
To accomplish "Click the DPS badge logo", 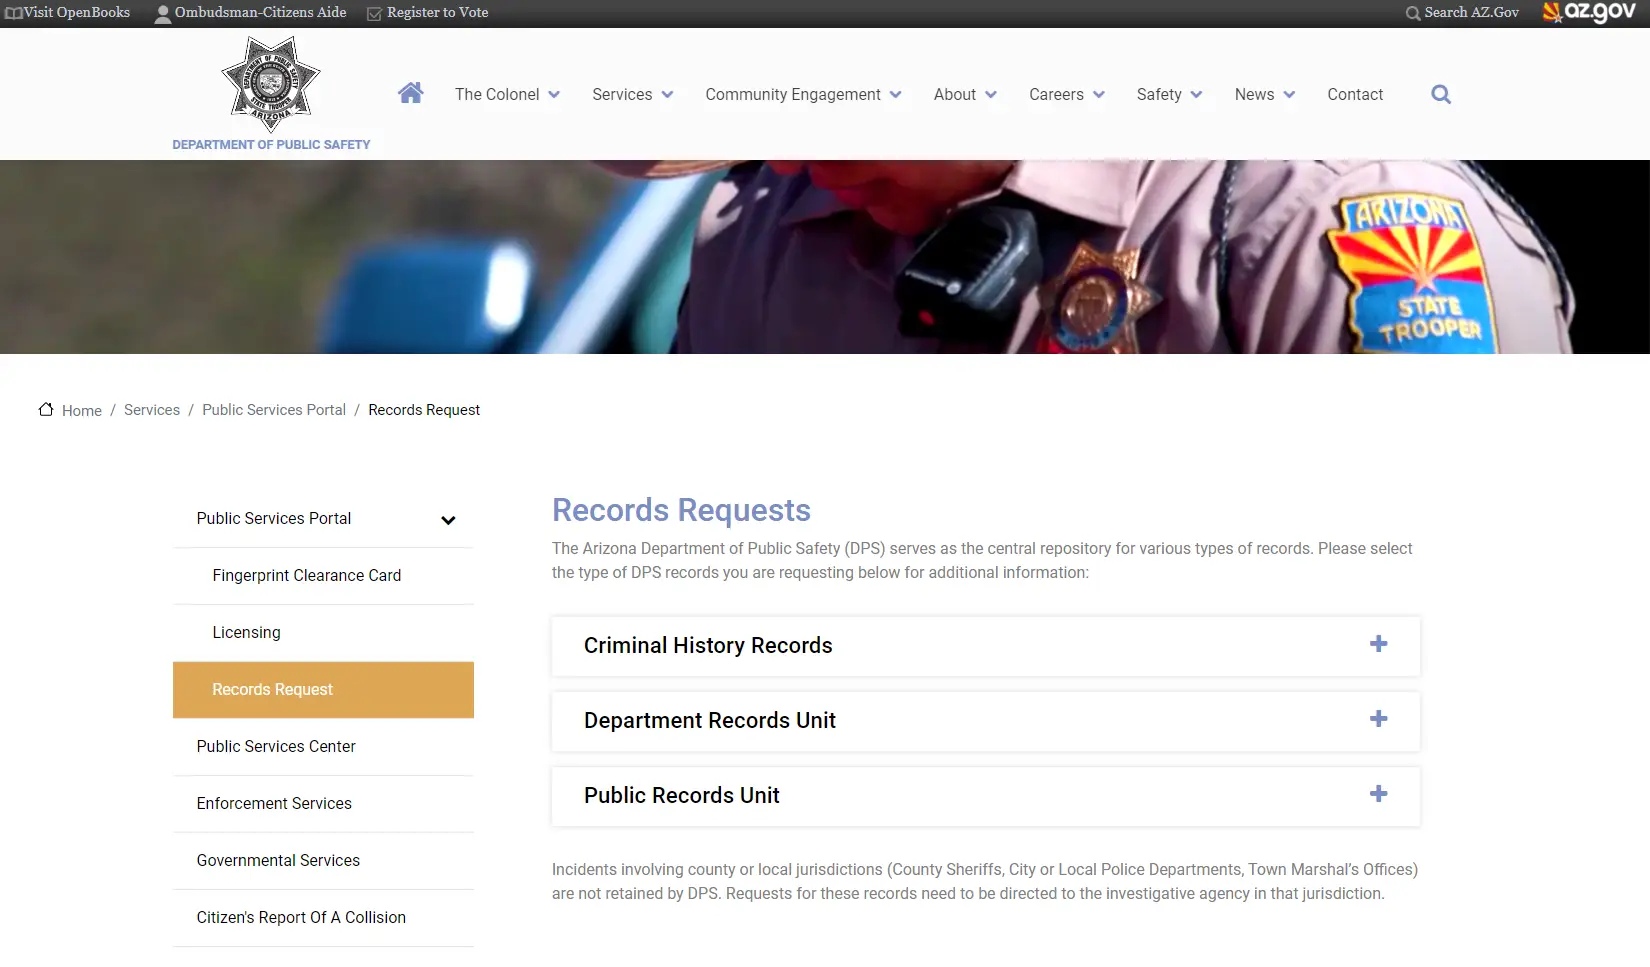I will pos(270,85).
